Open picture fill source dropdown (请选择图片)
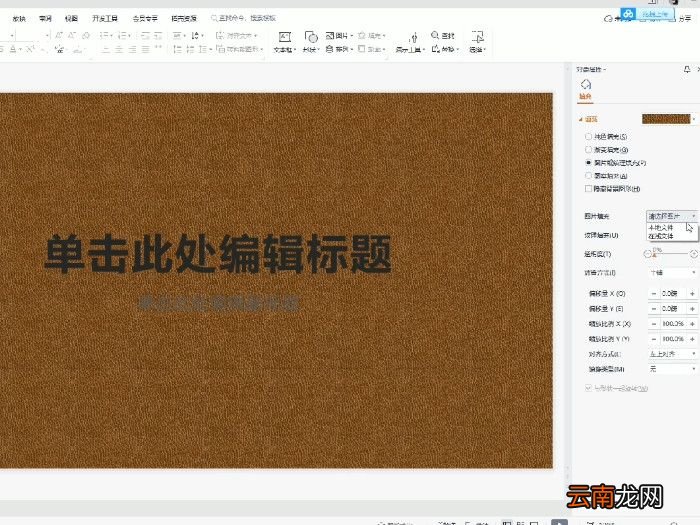Screen dimensions: 700x525 (672, 216)
